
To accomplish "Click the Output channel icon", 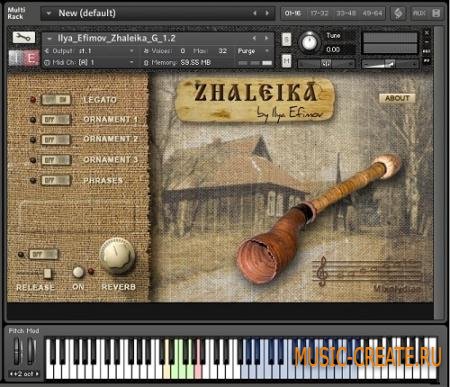I will pos(47,51).
